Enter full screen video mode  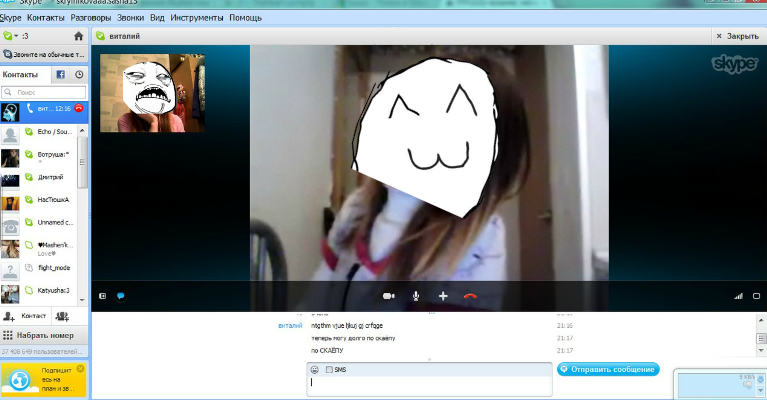point(756,296)
